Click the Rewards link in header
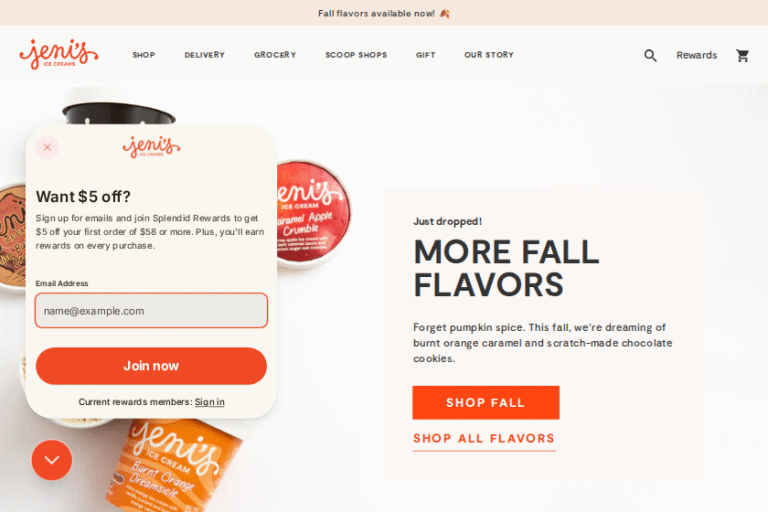Screen dimensions: 768x512 click(696, 55)
